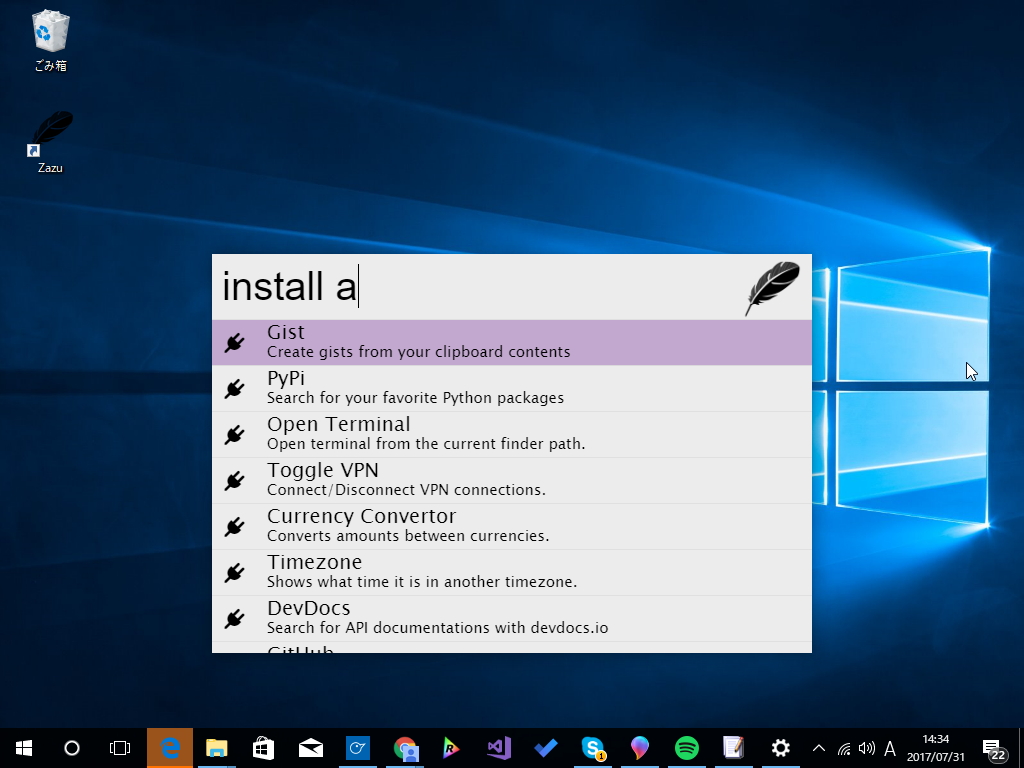Open the Action Center in the system tray
The height and width of the screenshot is (768, 1024).
[x=996, y=747]
